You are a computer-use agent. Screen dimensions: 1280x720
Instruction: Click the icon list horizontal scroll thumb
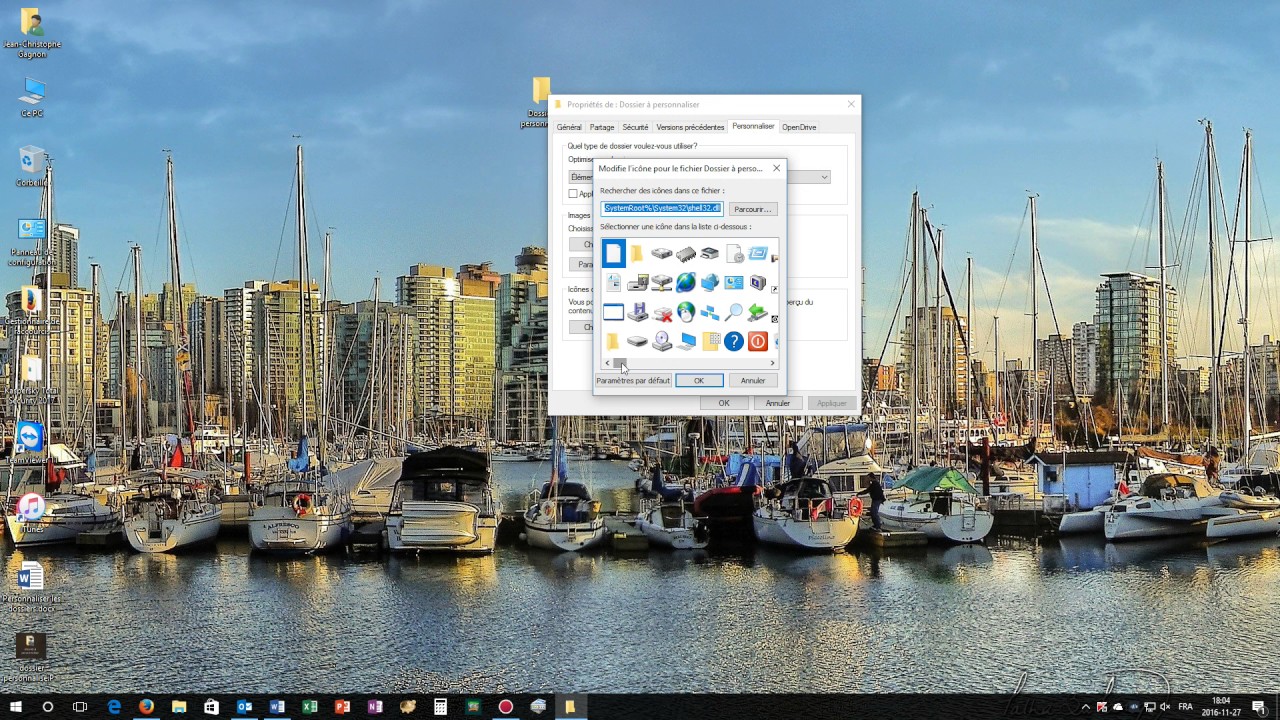tap(620, 363)
